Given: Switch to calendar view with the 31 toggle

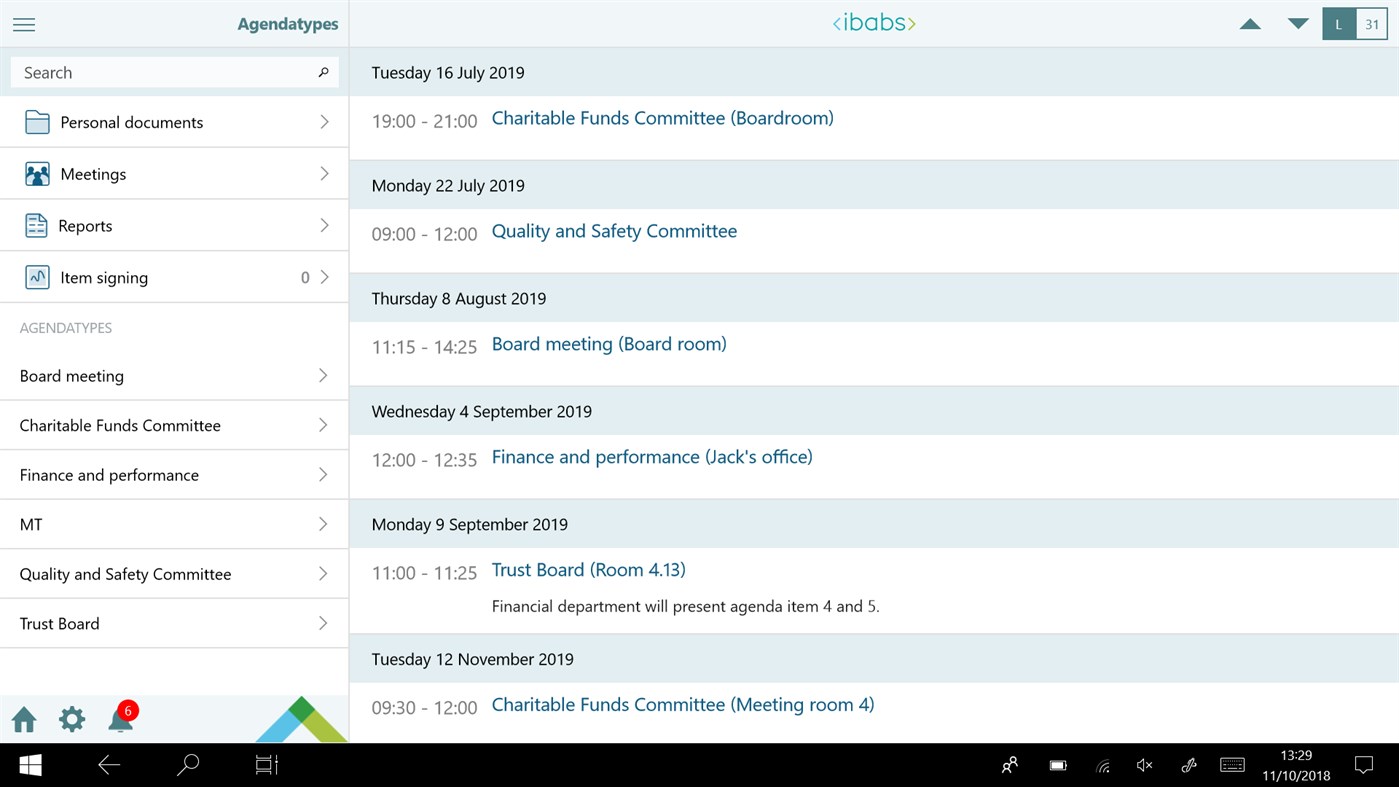Looking at the screenshot, I should click(x=1372, y=24).
